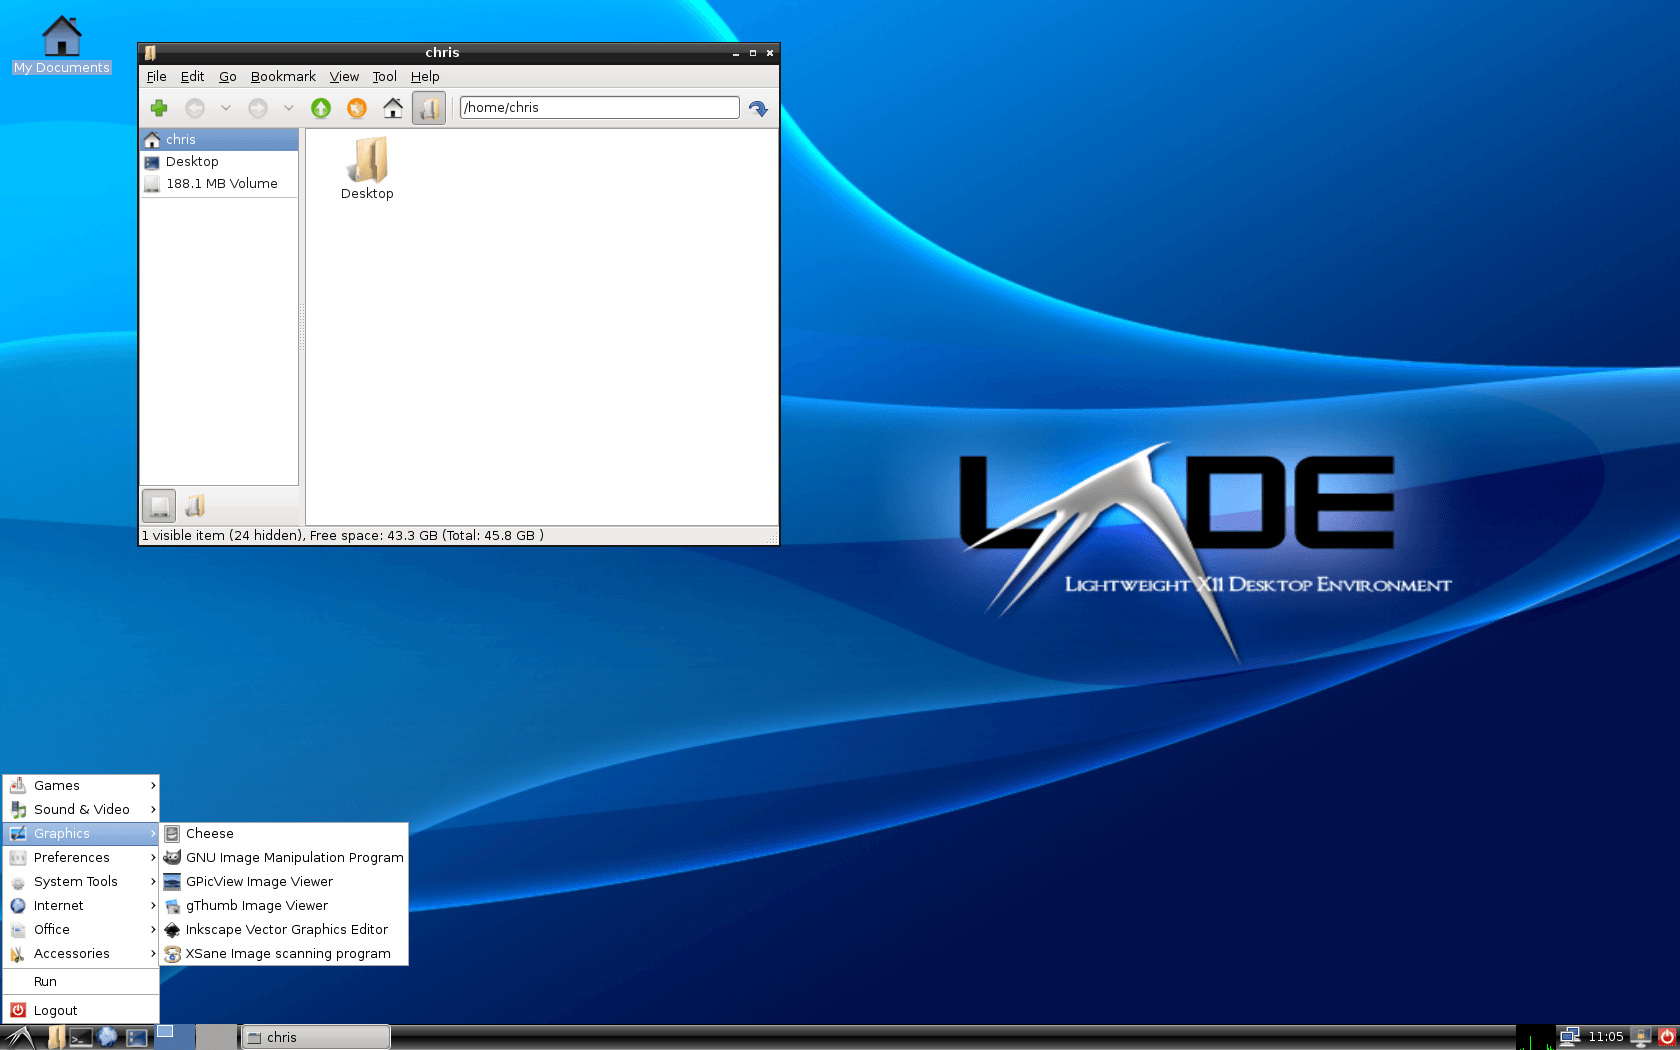Screen dimensions: 1680x1050
Task: Toggle the side pane toolbar button
Action: tap(429, 108)
